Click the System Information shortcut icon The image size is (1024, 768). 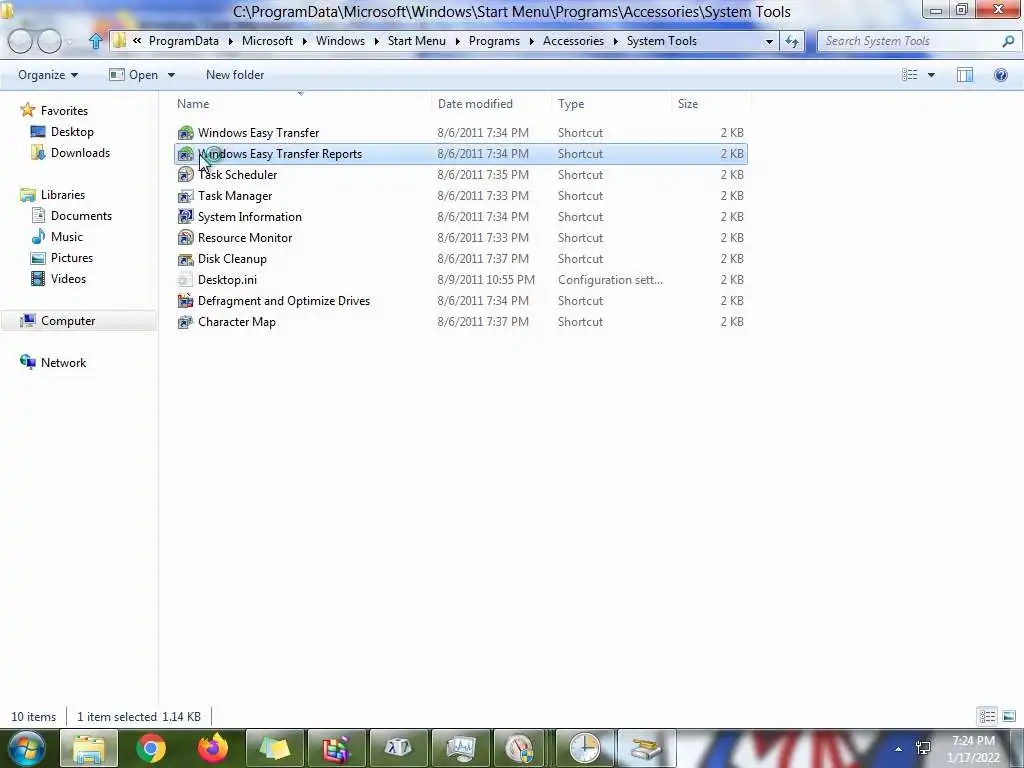point(185,216)
